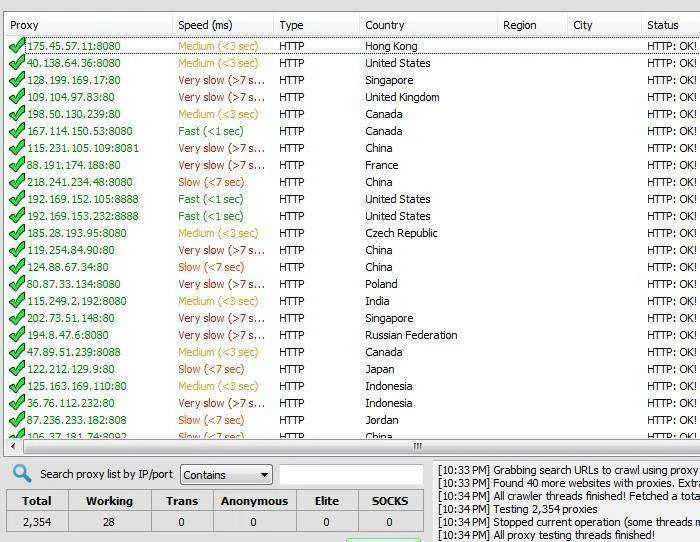Click log line 'All proxy testing threads finished!'
The width and height of the screenshot is (700, 542).
pos(546,534)
